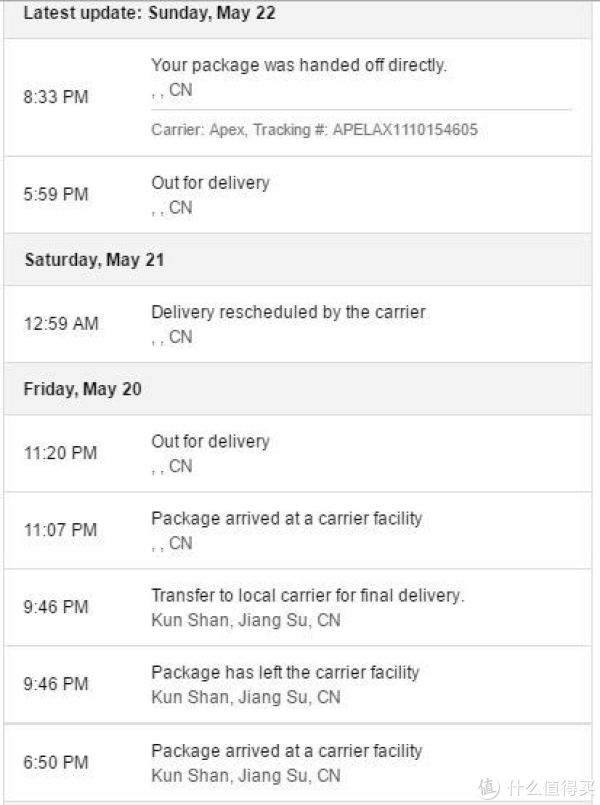Image resolution: width=600 pixels, height=805 pixels.
Task: Select the "Your package was handed off directly" status
Action: (x=298, y=65)
